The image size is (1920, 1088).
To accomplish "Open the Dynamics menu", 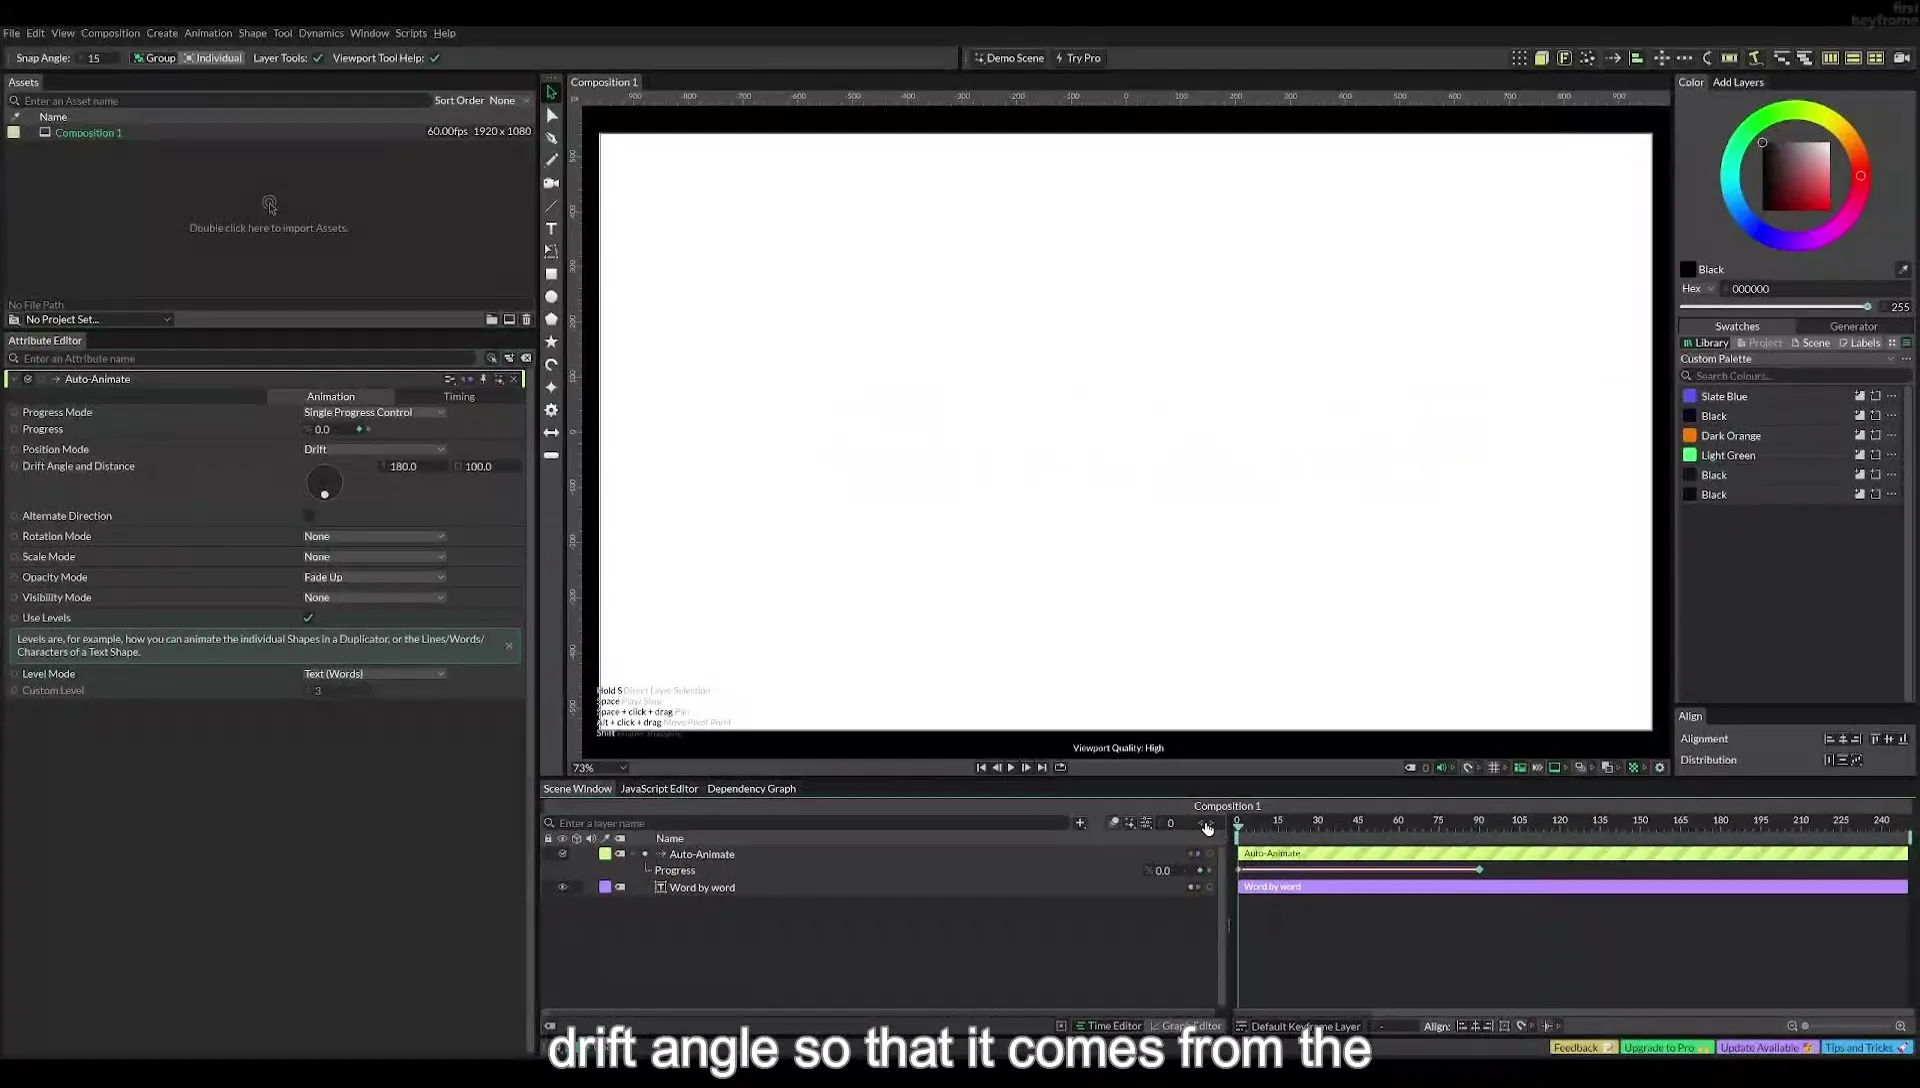I will pos(321,33).
